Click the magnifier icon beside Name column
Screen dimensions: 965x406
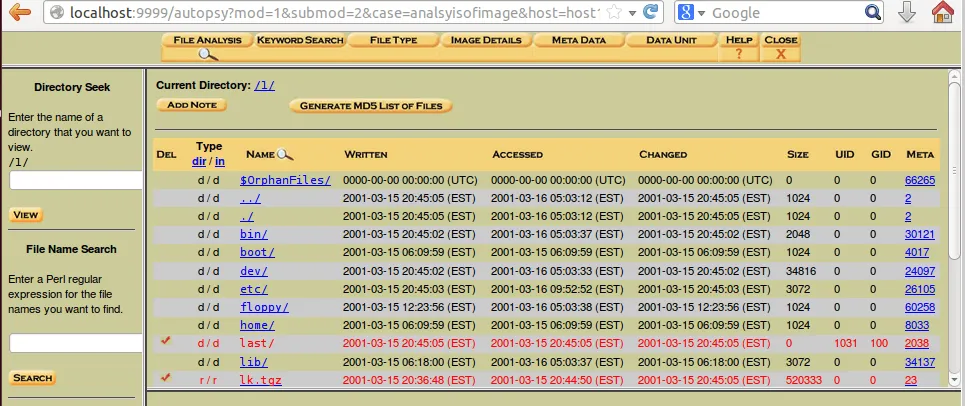[x=285, y=155]
